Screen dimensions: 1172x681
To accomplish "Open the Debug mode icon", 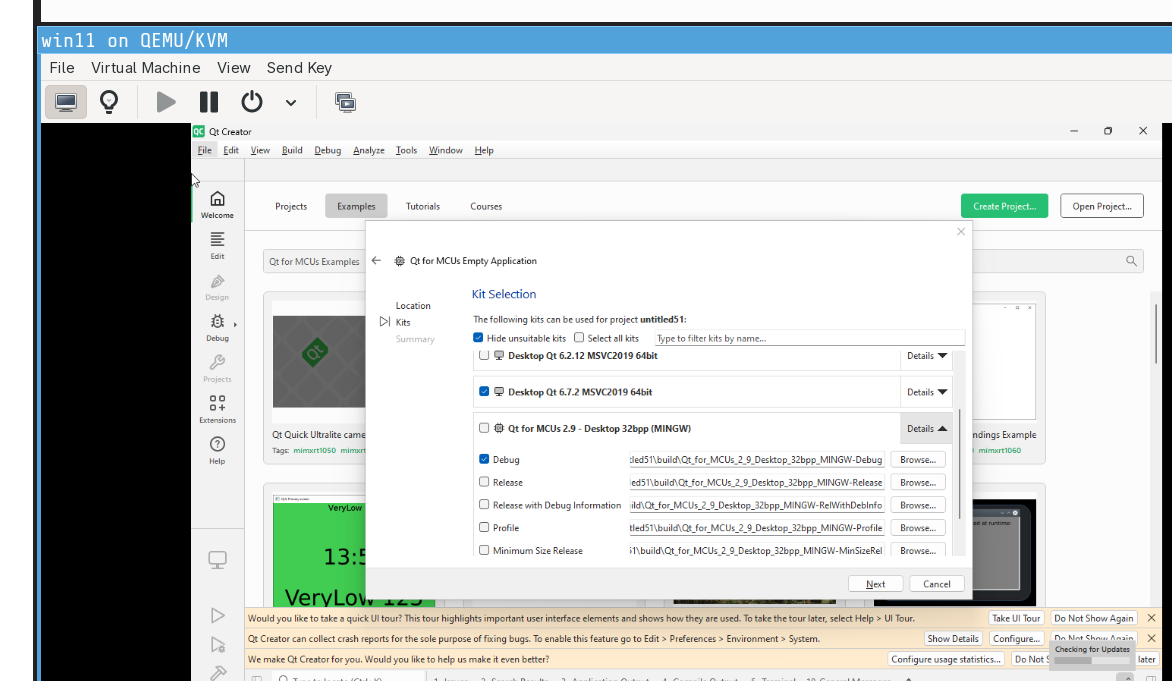I will click(x=217, y=327).
